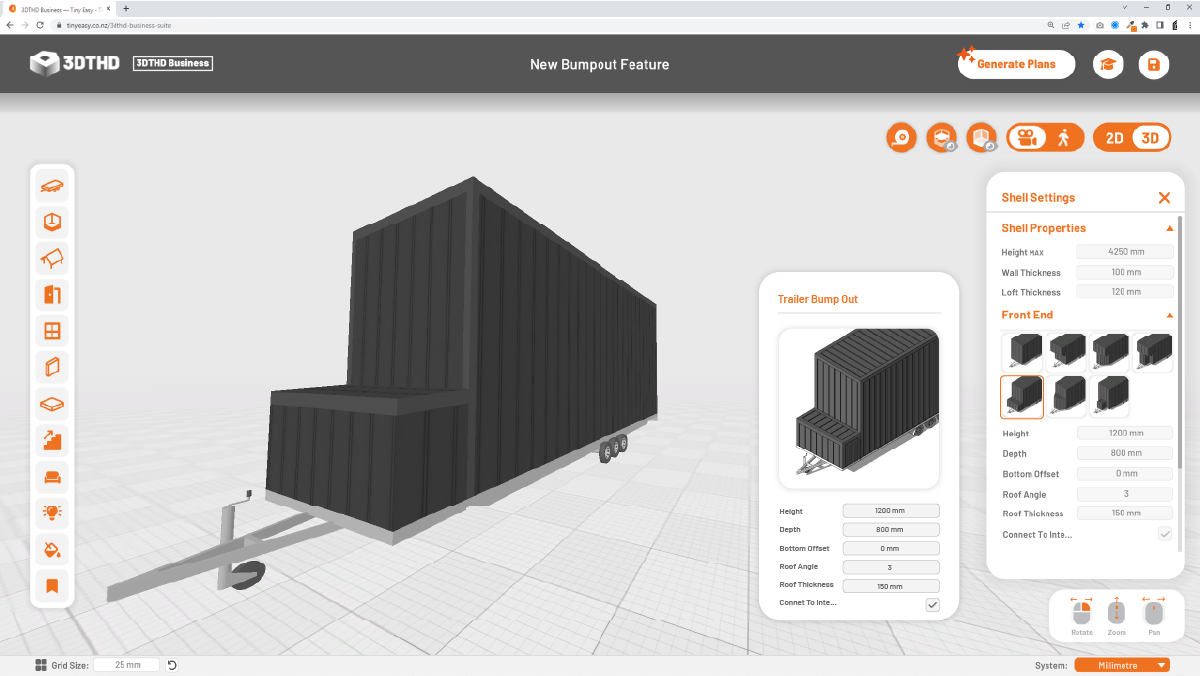Switch to 3D view
The width and height of the screenshot is (1200, 676).
1151,138
